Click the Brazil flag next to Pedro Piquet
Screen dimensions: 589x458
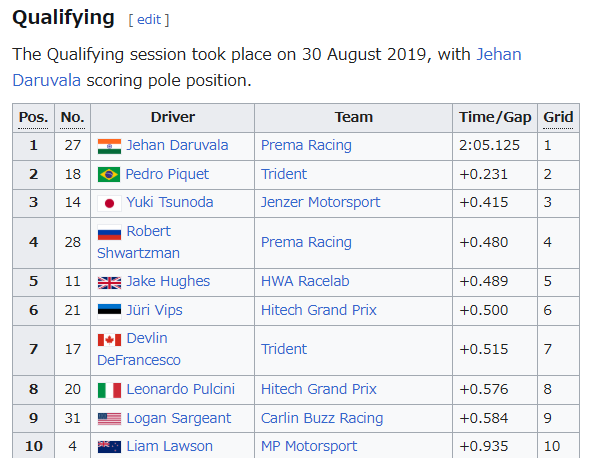[x=109, y=175]
